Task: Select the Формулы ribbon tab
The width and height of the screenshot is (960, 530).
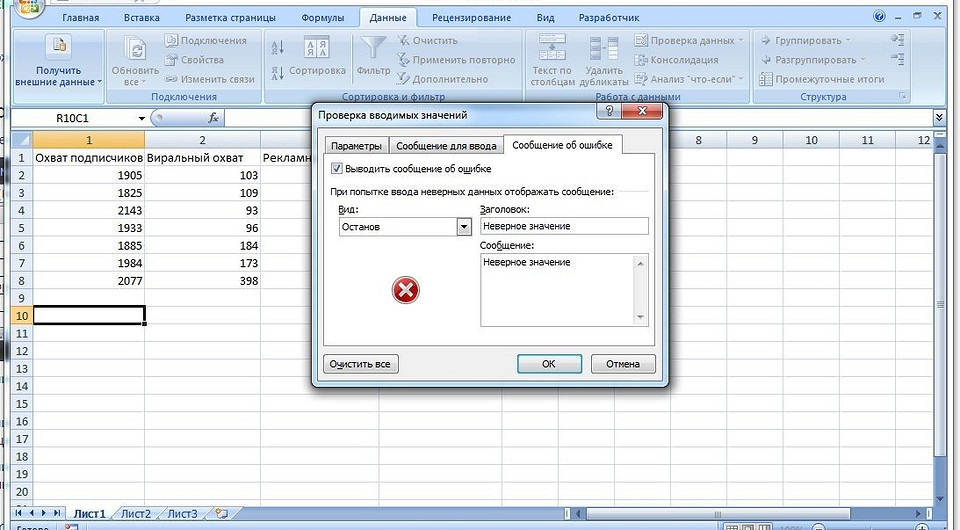Action: coord(322,18)
